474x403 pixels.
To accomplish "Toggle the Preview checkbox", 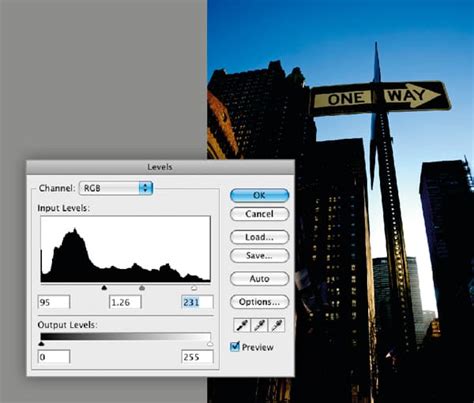I will [235, 347].
